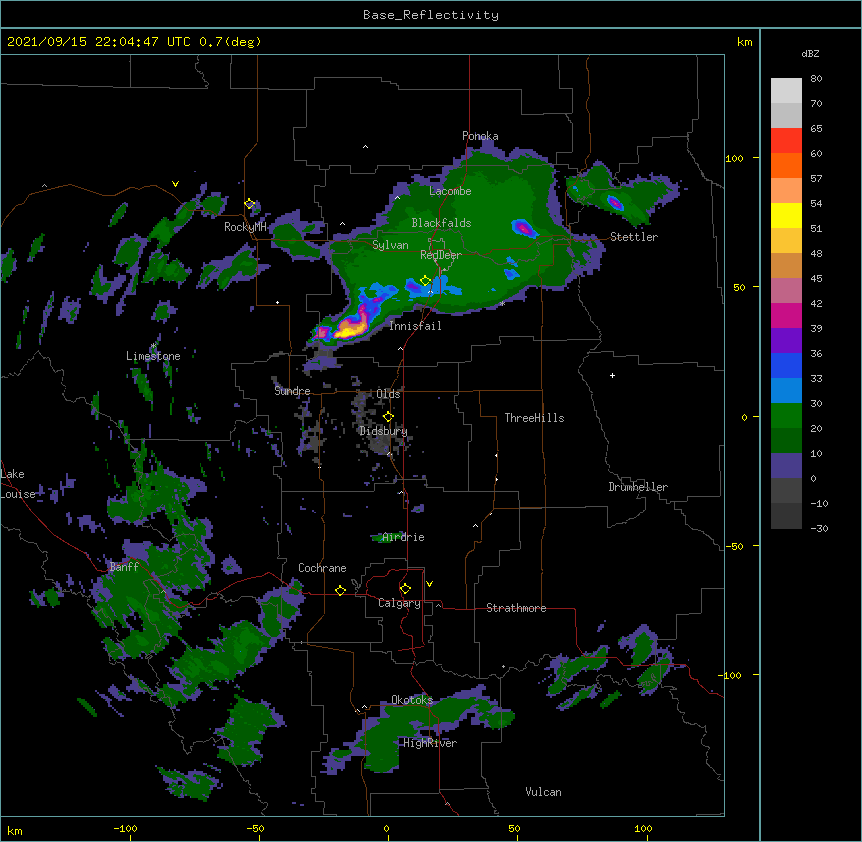Click the ThreeHills label

pos(534,418)
